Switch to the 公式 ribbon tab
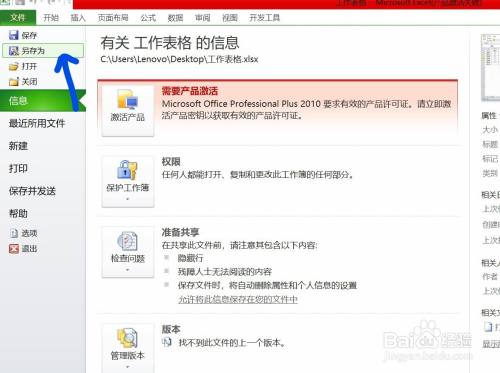 coord(148,18)
